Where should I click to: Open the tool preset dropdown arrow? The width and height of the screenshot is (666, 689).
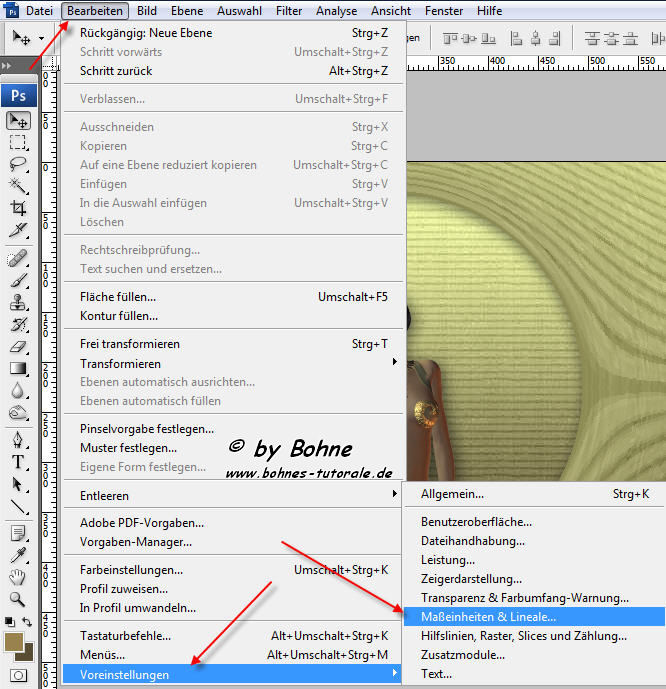(41, 39)
